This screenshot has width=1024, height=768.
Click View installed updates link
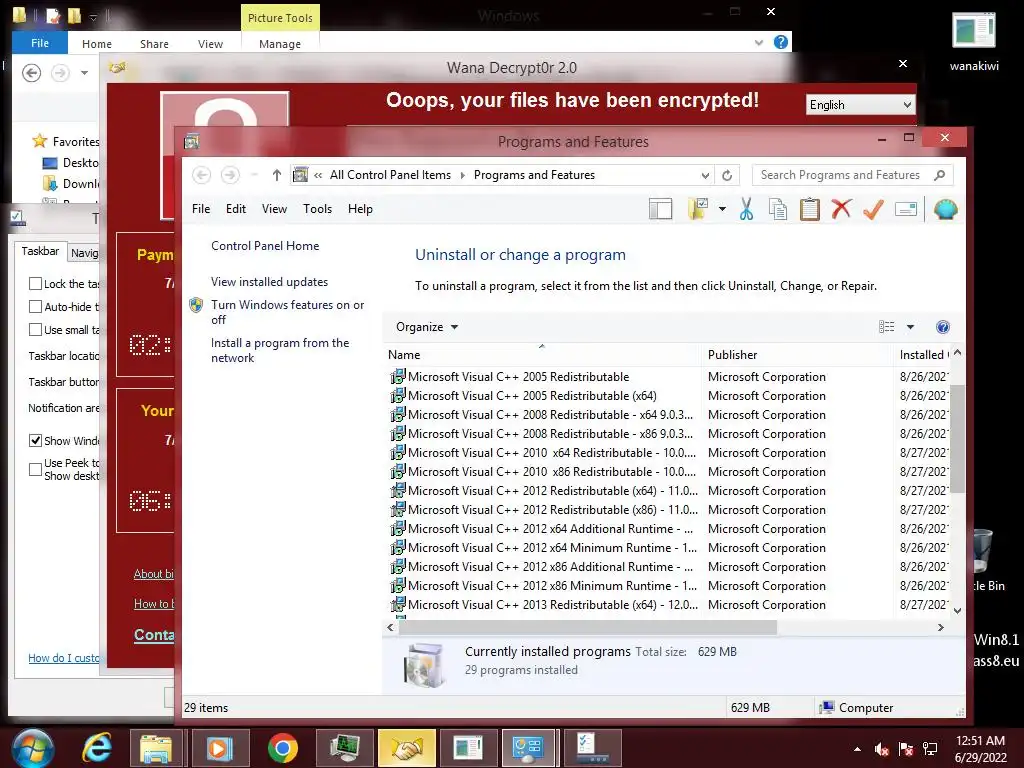click(269, 281)
